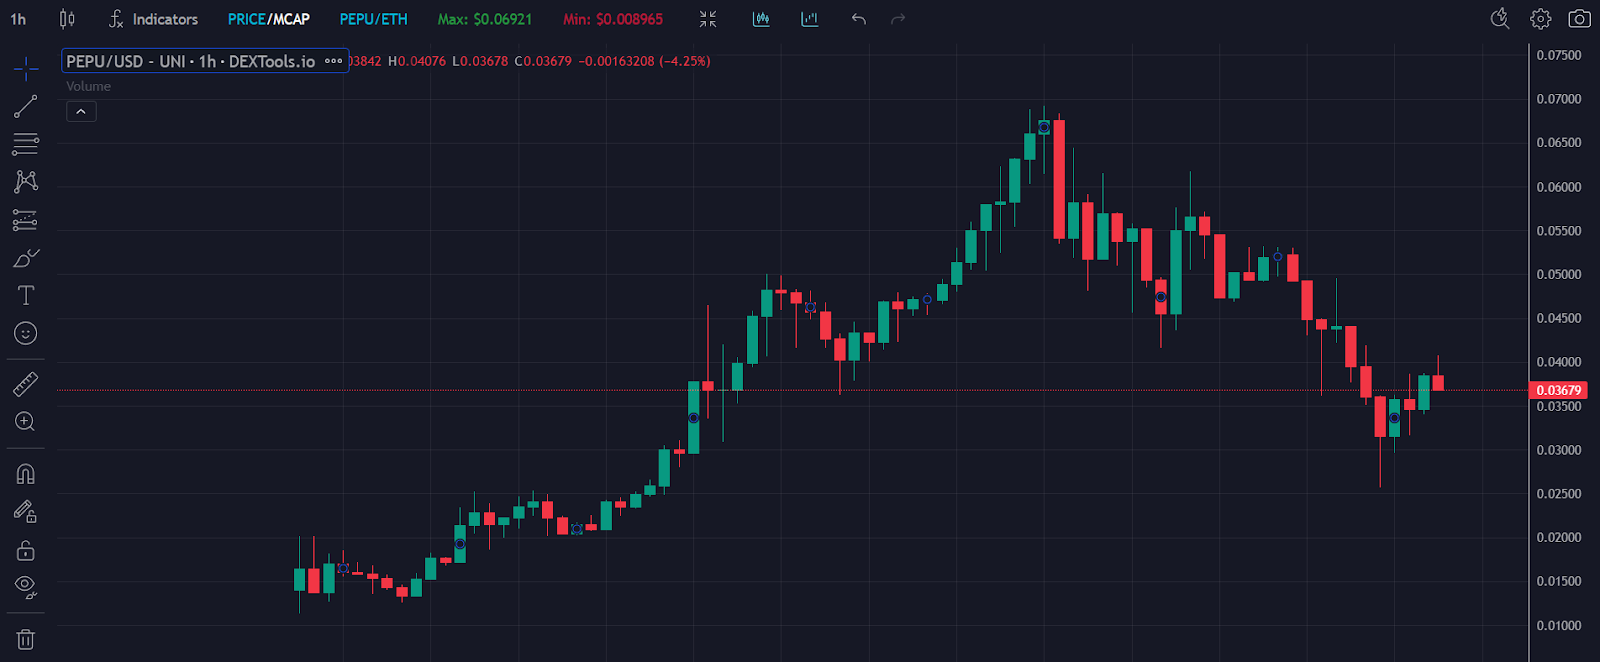This screenshot has width=1600, height=662.
Task: Open quick search with lightning magnifier
Action: pyautogui.click(x=1500, y=19)
